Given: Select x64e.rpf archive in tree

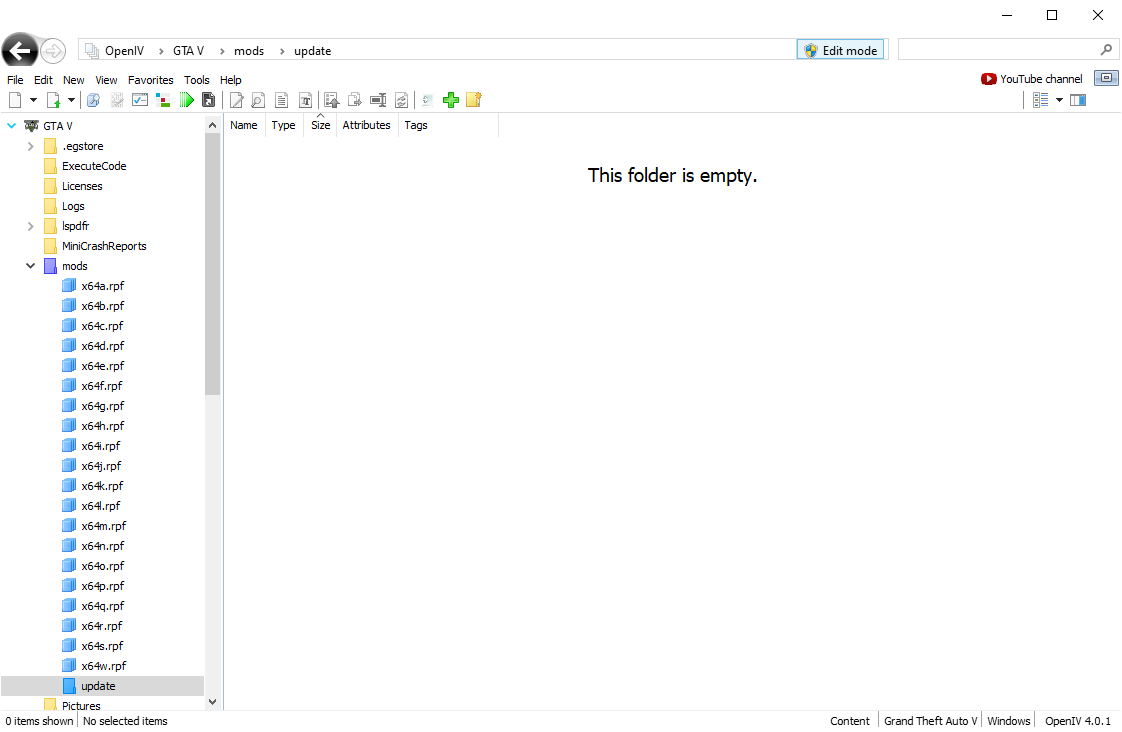Looking at the screenshot, I should pyautogui.click(x=102, y=366).
